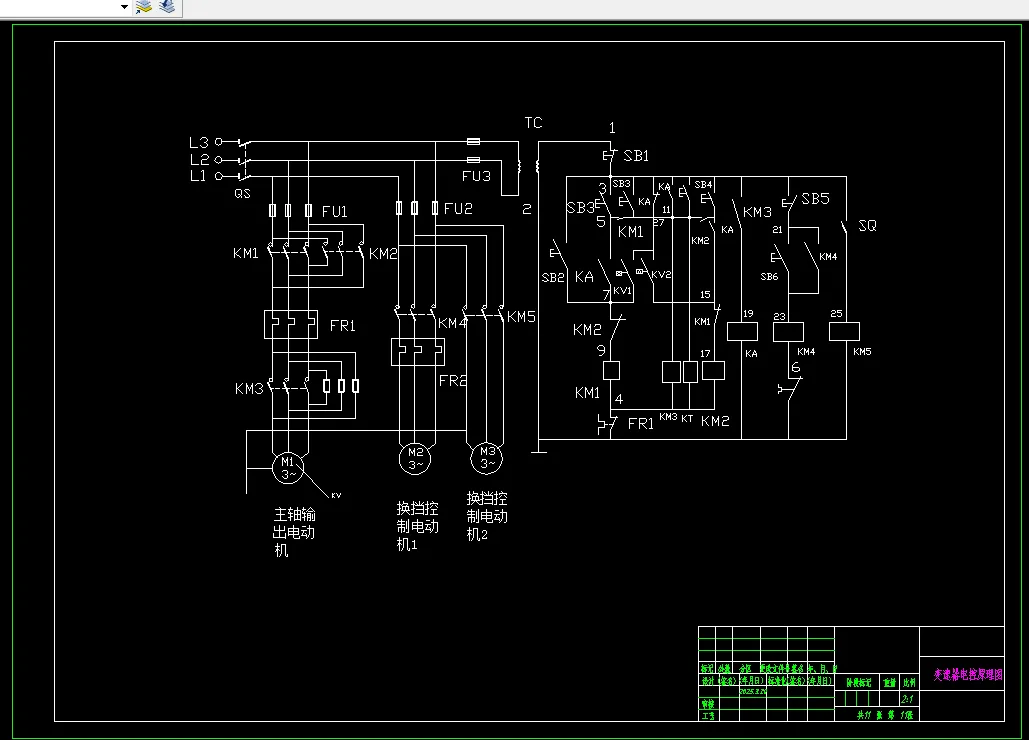This screenshot has height=740, width=1029.
Task: Select the FR2 thermal relay label
Action: pos(453,380)
